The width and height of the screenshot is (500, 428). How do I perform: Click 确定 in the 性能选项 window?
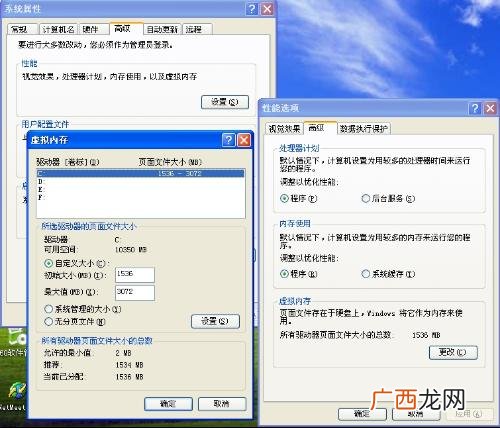(362, 414)
